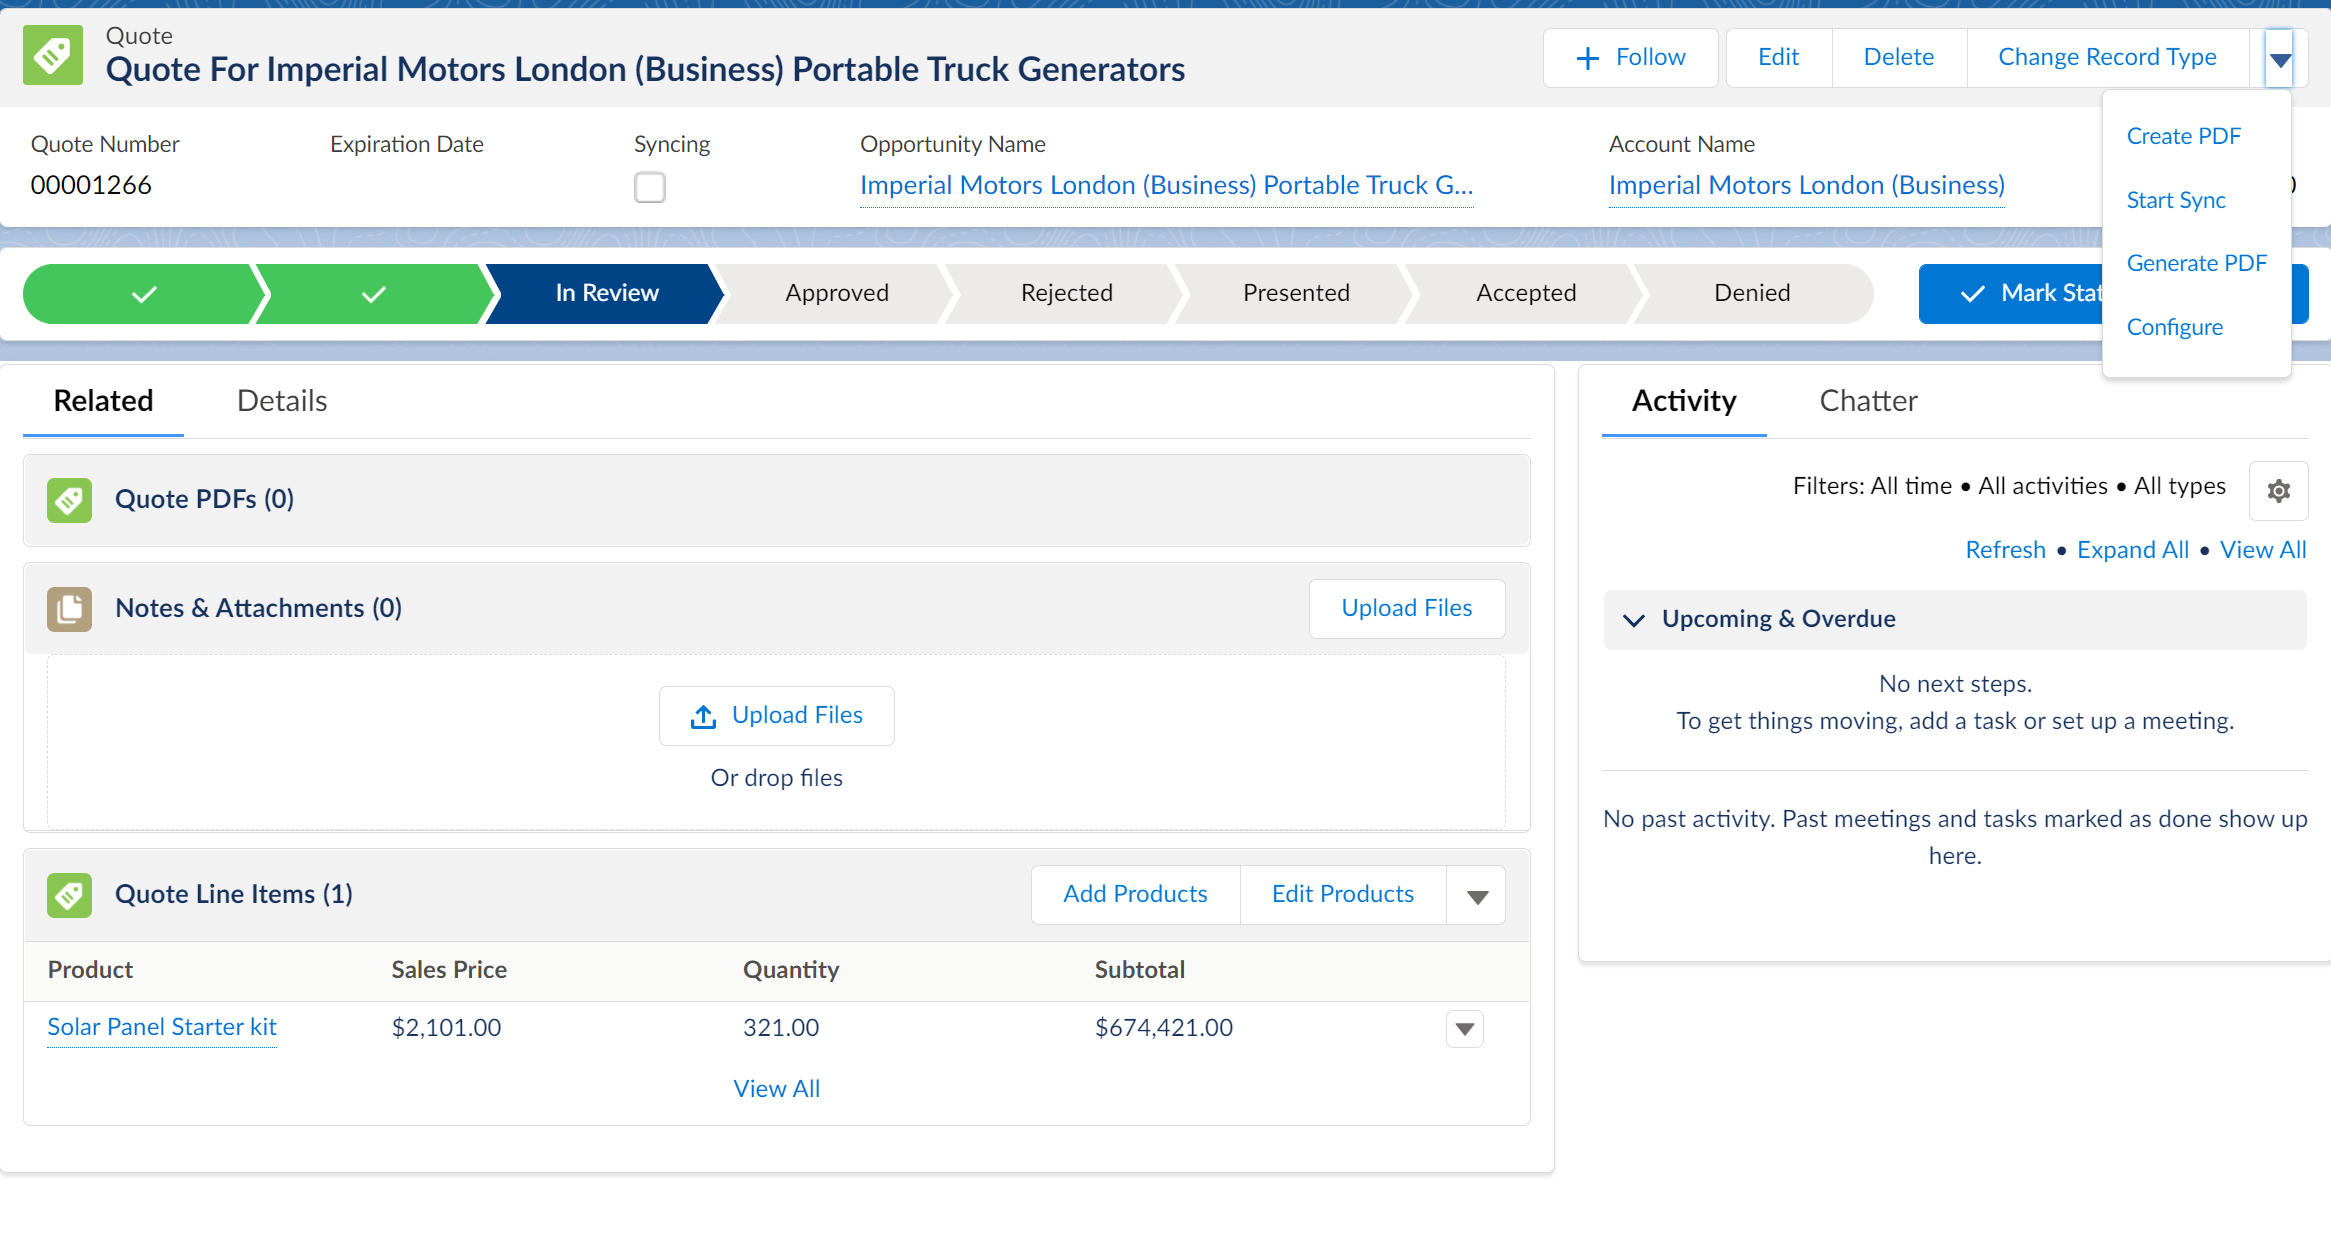This screenshot has height=1244, width=2331.
Task: Open the Imperial Motors London (Business) account link
Action: 1806,185
